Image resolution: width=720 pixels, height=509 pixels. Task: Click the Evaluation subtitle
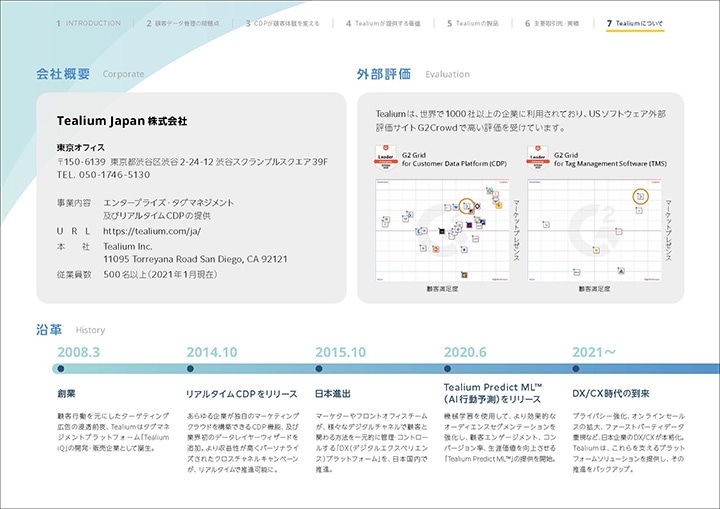447,74
